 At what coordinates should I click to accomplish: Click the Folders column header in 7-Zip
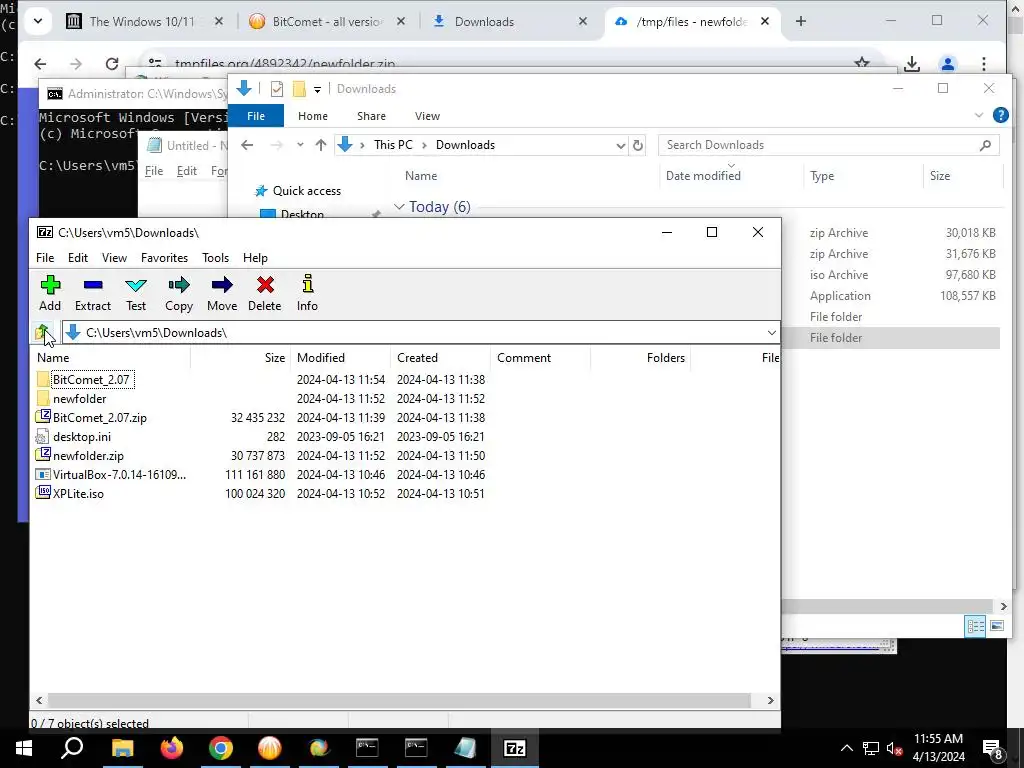(x=640, y=358)
